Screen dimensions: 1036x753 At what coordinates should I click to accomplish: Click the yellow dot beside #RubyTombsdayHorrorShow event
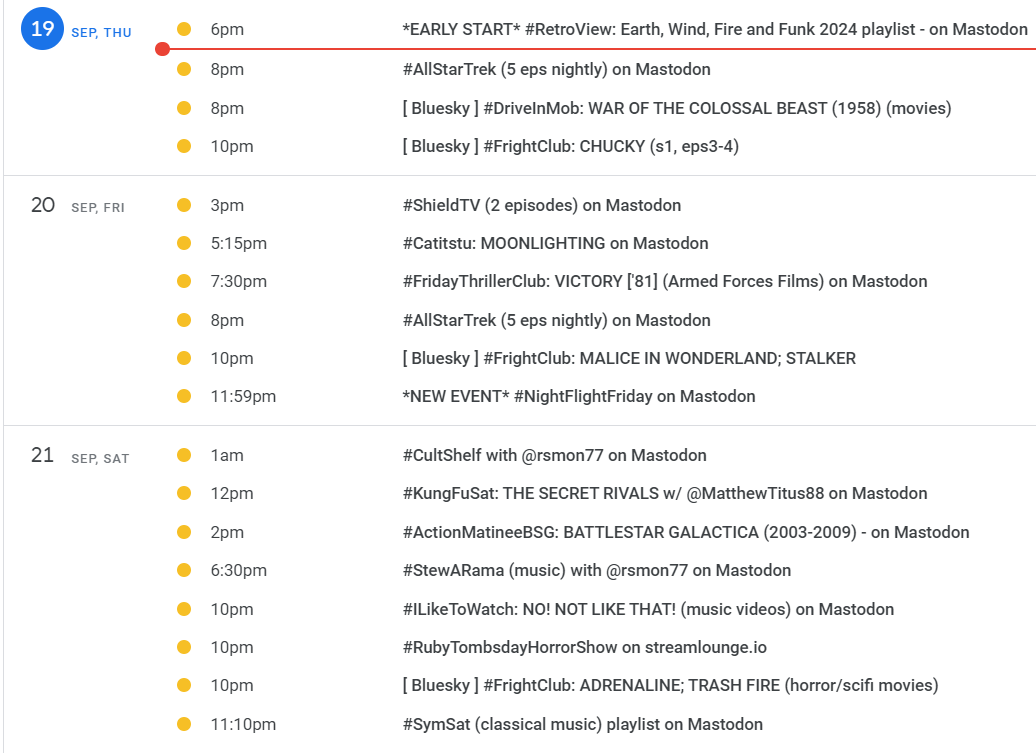coord(184,647)
